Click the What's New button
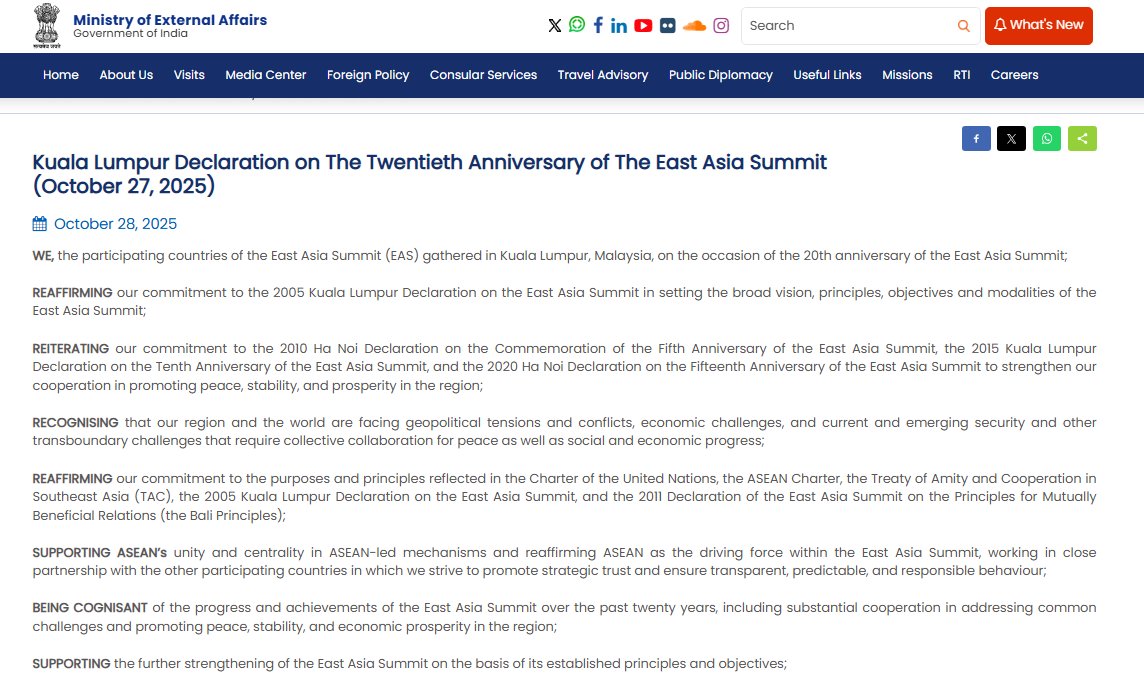 click(1038, 26)
